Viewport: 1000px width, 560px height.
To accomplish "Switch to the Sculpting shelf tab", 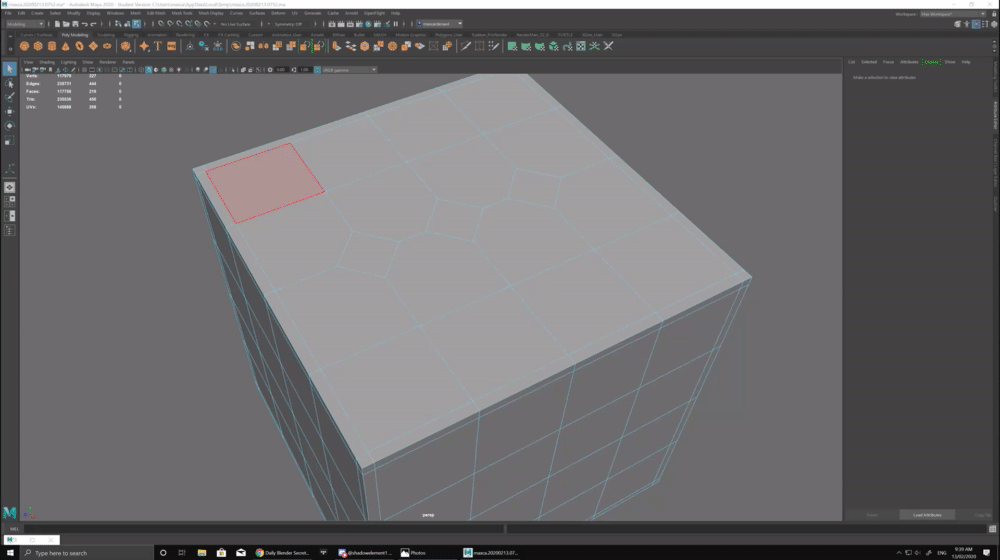I will click(106, 34).
